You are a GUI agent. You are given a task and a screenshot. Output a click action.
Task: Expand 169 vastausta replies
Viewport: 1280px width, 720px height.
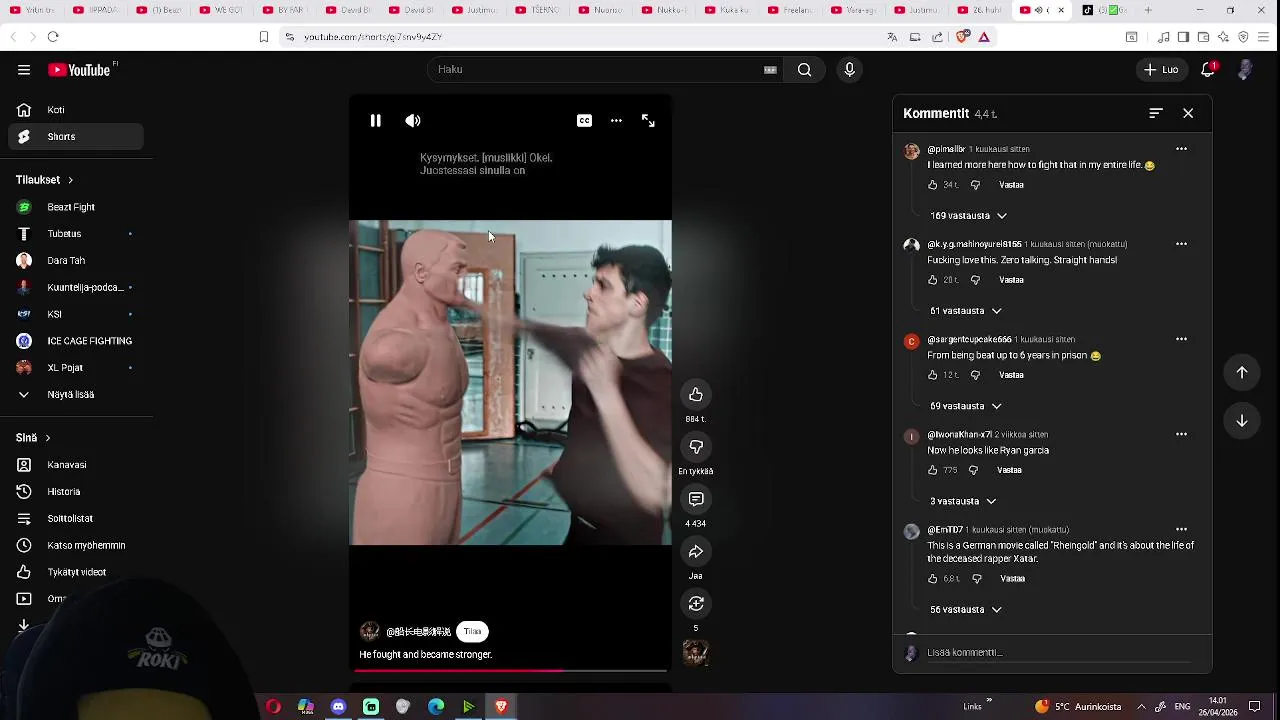coord(968,215)
